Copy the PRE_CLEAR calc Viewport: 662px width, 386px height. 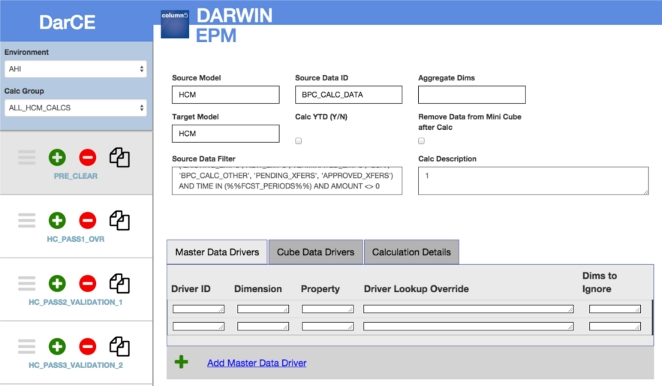[x=119, y=158]
